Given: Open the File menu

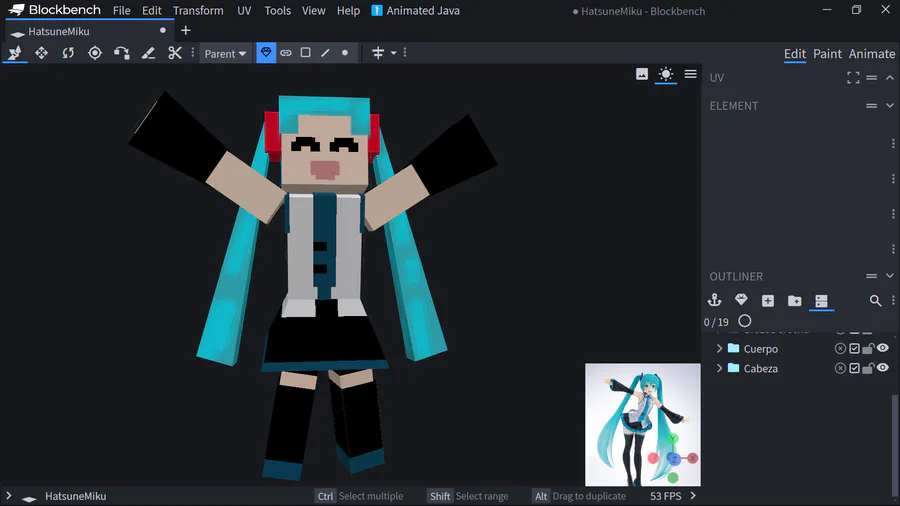Looking at the screenshot, I should coord(121,10).
